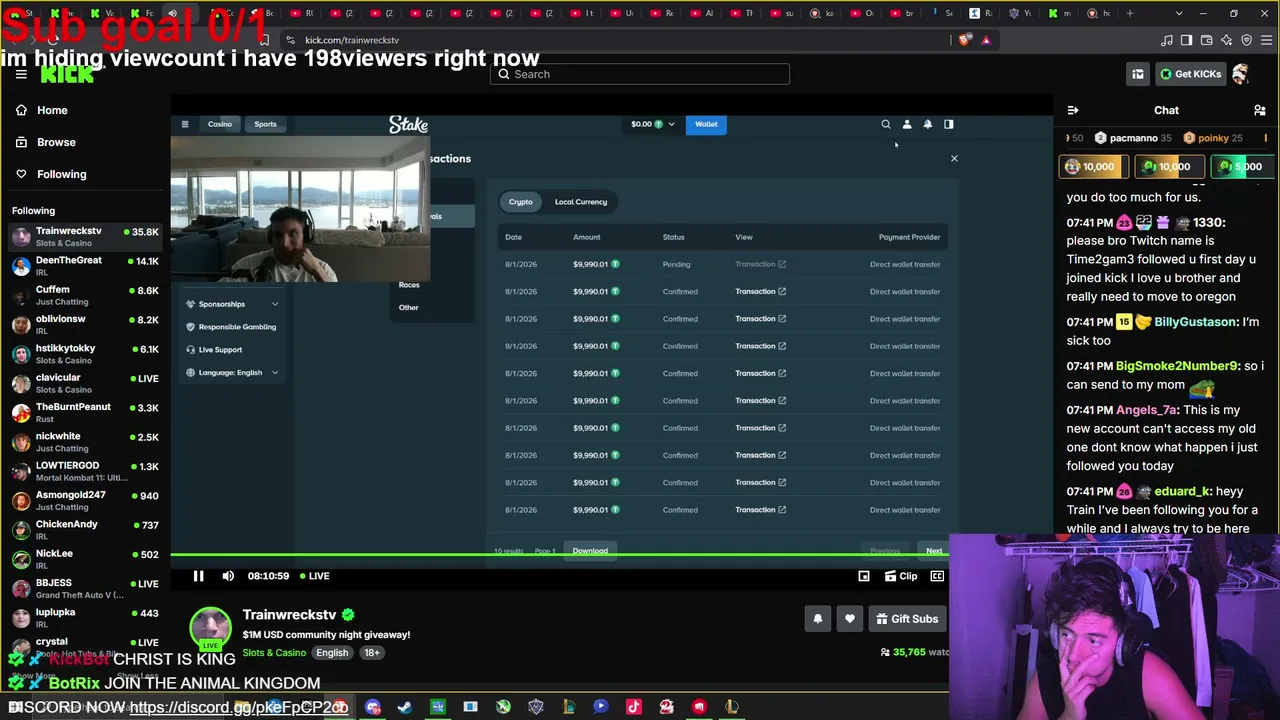
Task: Open the browser main menu icon
Action: pyautogui.click(x=1267, y=40)
